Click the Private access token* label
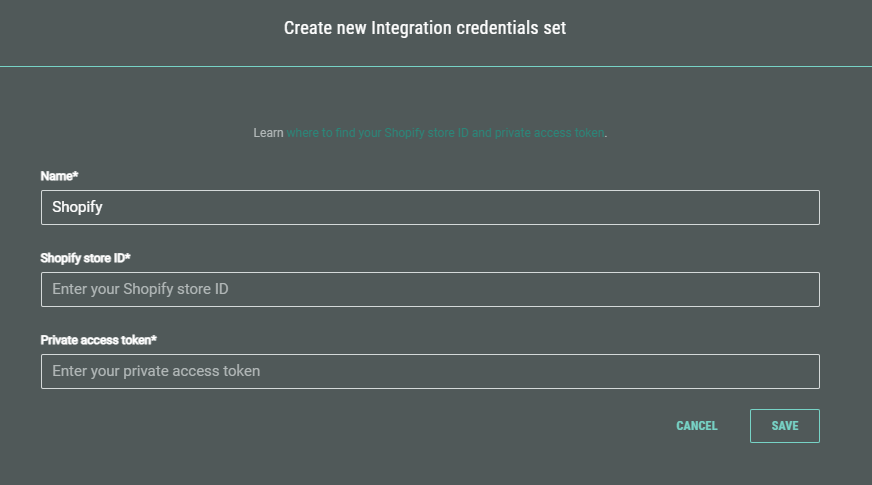The width and height of the screenshot is (872, 485). click(x=98, y=340)
